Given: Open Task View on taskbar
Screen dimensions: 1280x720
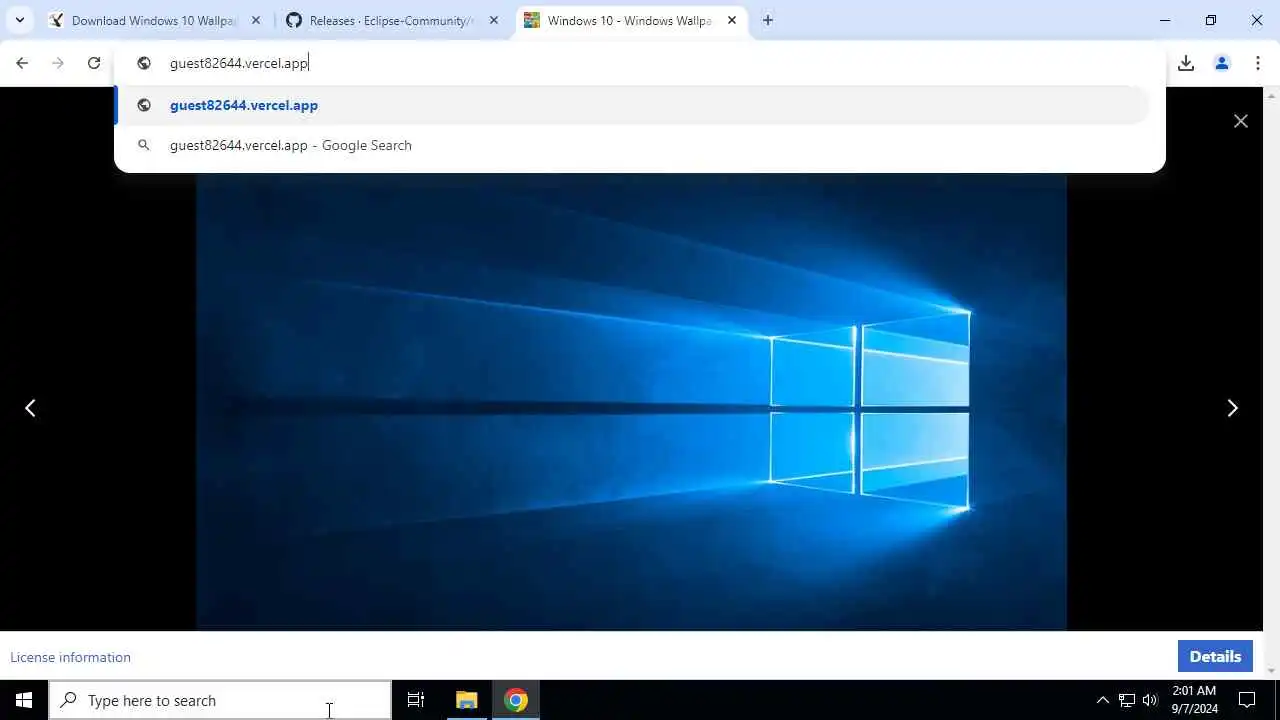Looking at the screenshot, I should pyautogui.click(x=416, y=700).
